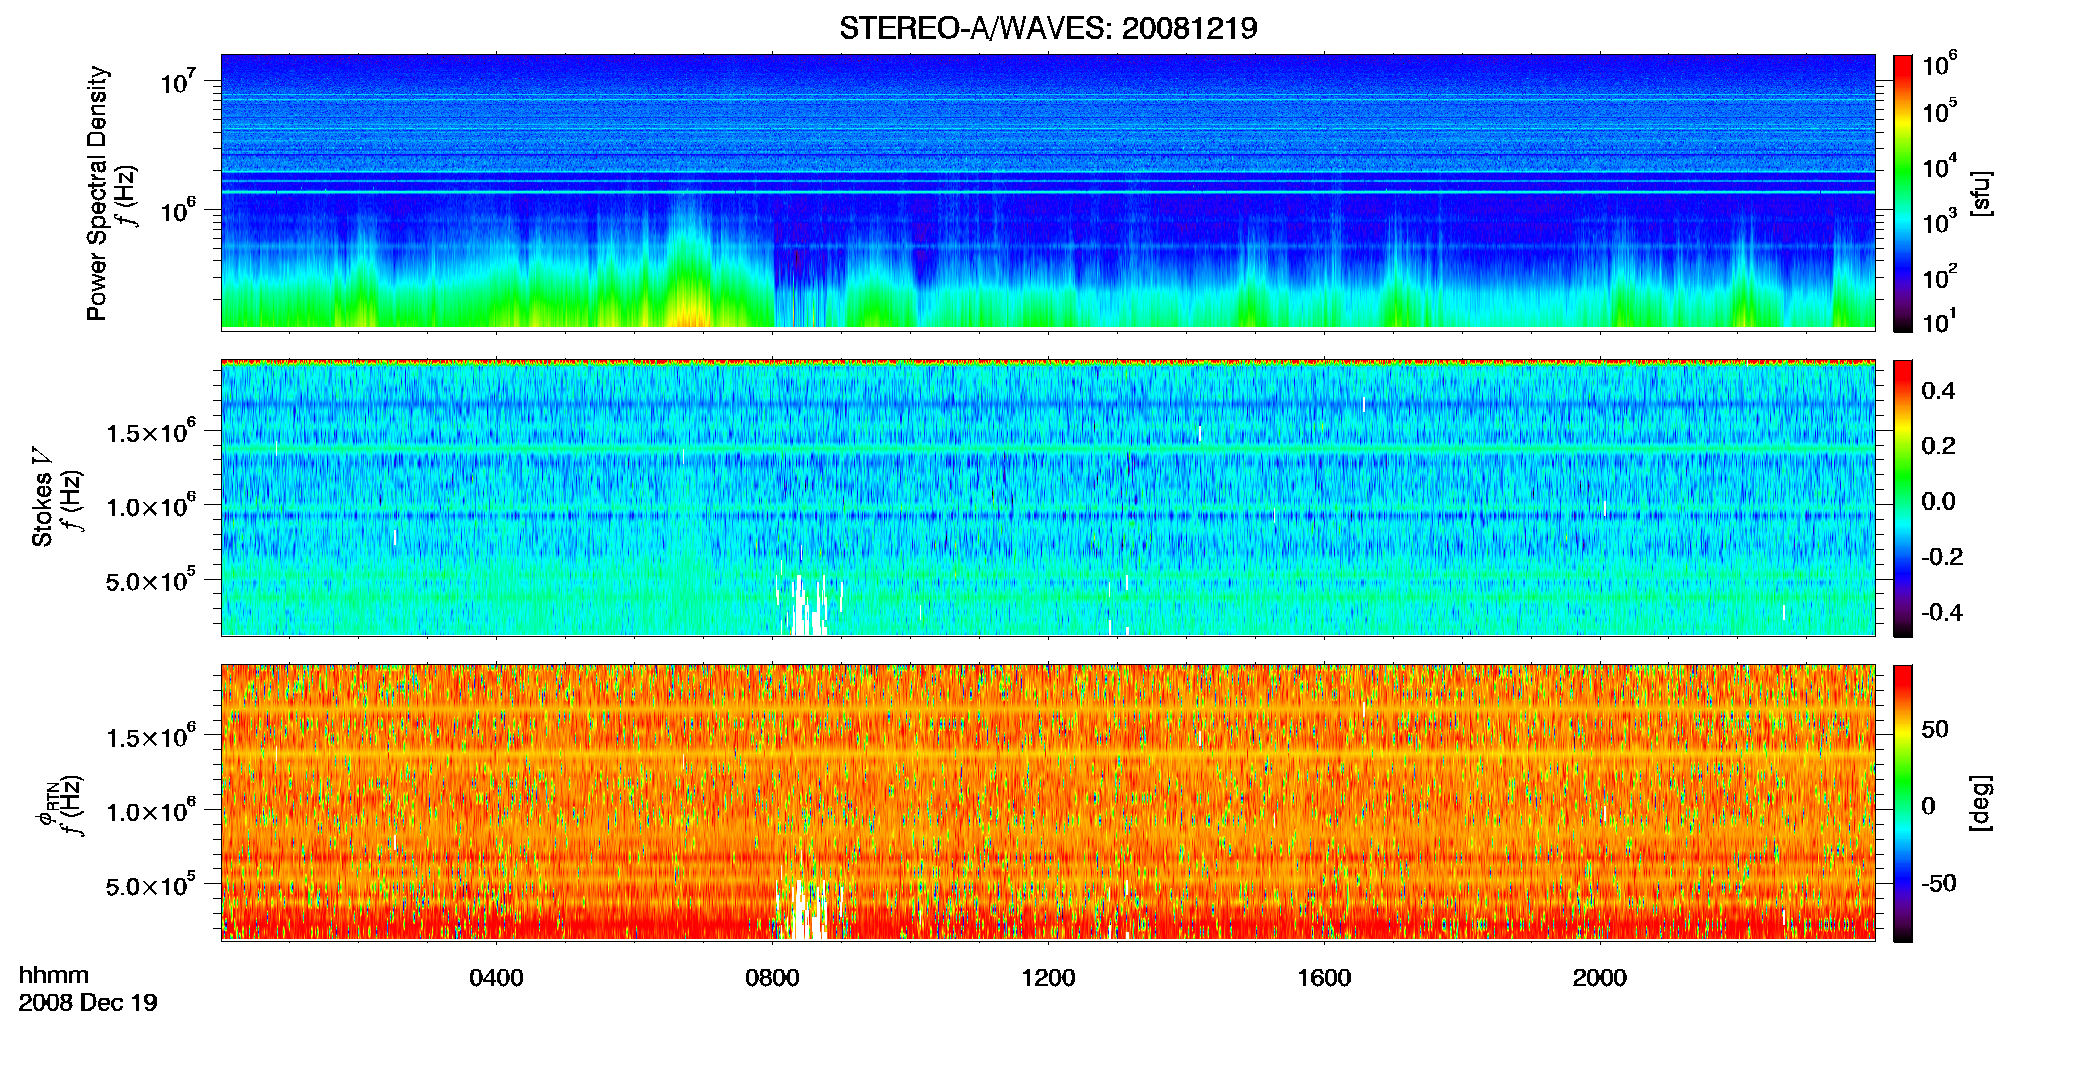Select the -0.2 Stokes V colorbar value
Viewport: 2096px width, 1080px height.
tap(1942, 557)
